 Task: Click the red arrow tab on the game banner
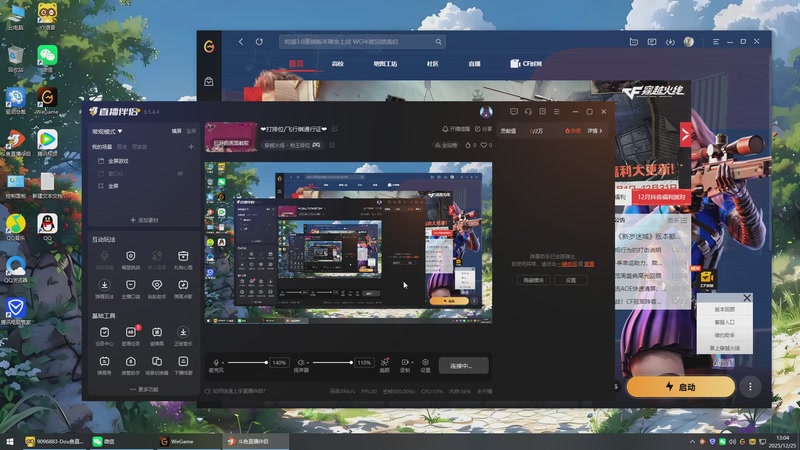pos(685,135)
